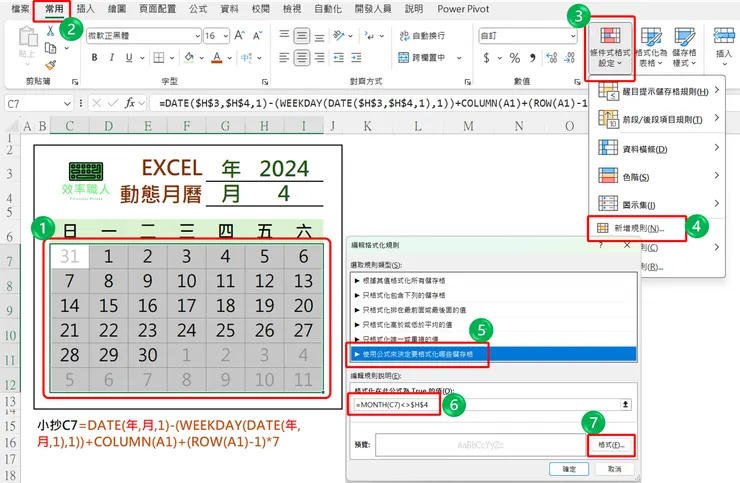
Task: Open 資料橫條 data bars submenu
Action: tap(657, 149)
